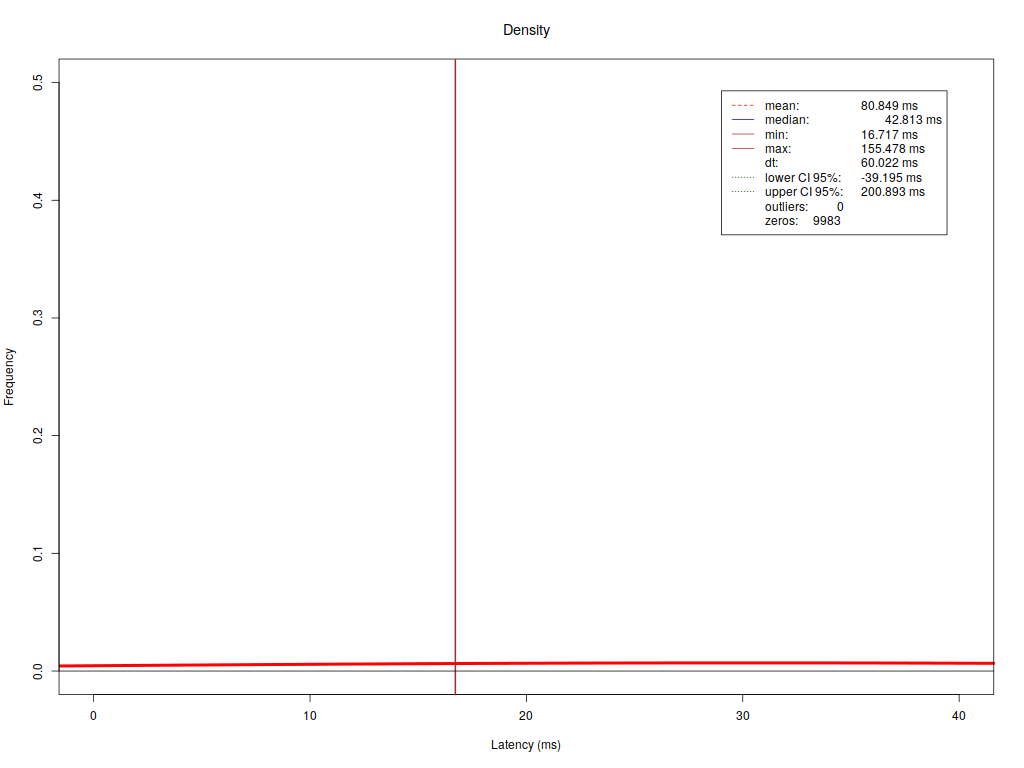Click the dt value 60.022 ms
This screenshot has width=1024, height=768.
coord(889,163)
